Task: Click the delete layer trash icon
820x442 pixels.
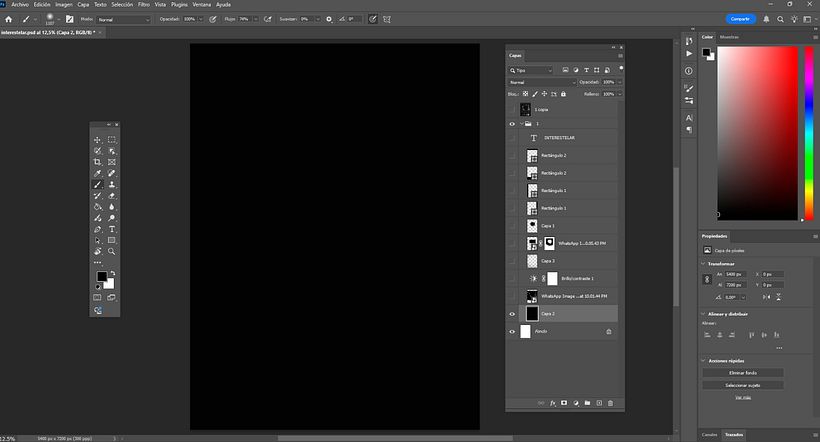Action: coord(610,403)
